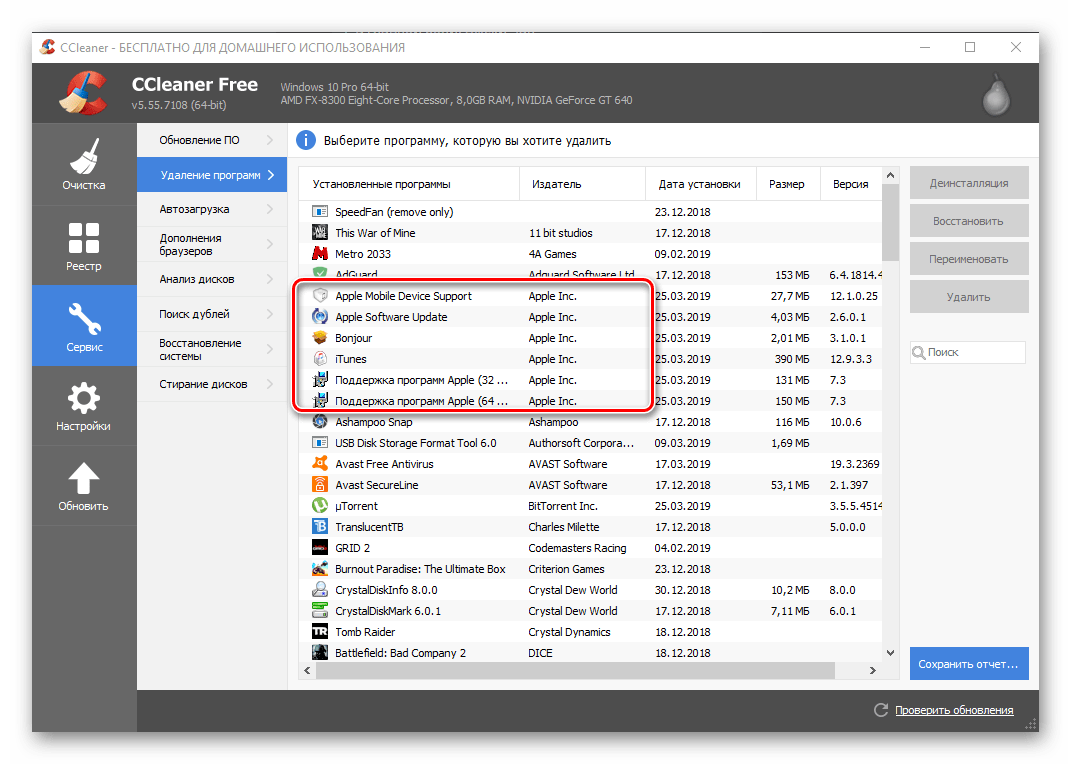This screenshot has width=1071, height=764.
Task: Click the Apple Mobile Device Support icon
Action: point(320,296)
